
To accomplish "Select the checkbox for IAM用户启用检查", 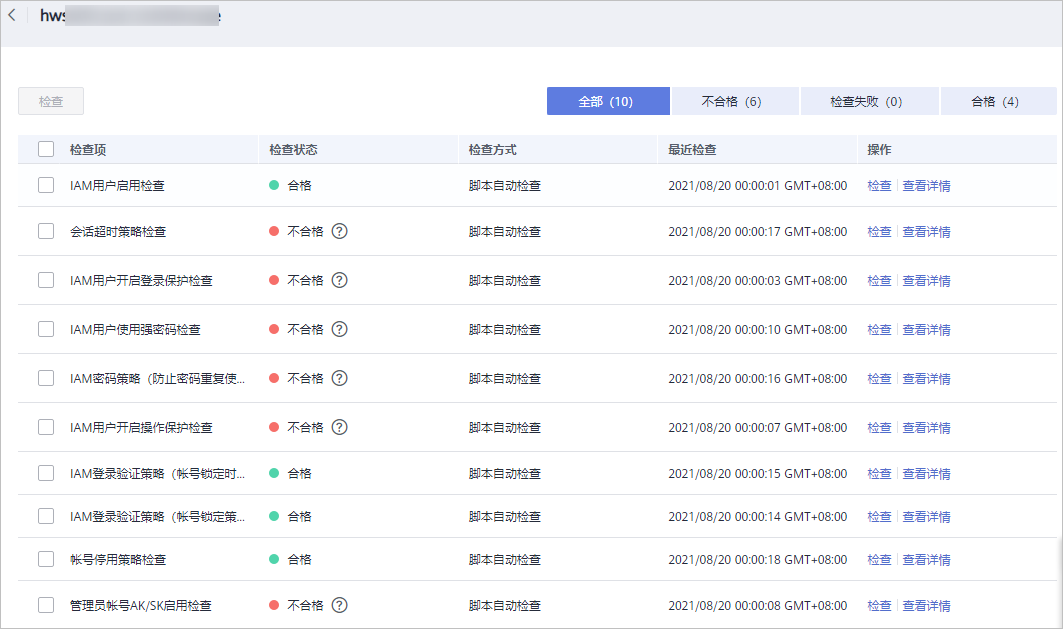I will [45, 185].
